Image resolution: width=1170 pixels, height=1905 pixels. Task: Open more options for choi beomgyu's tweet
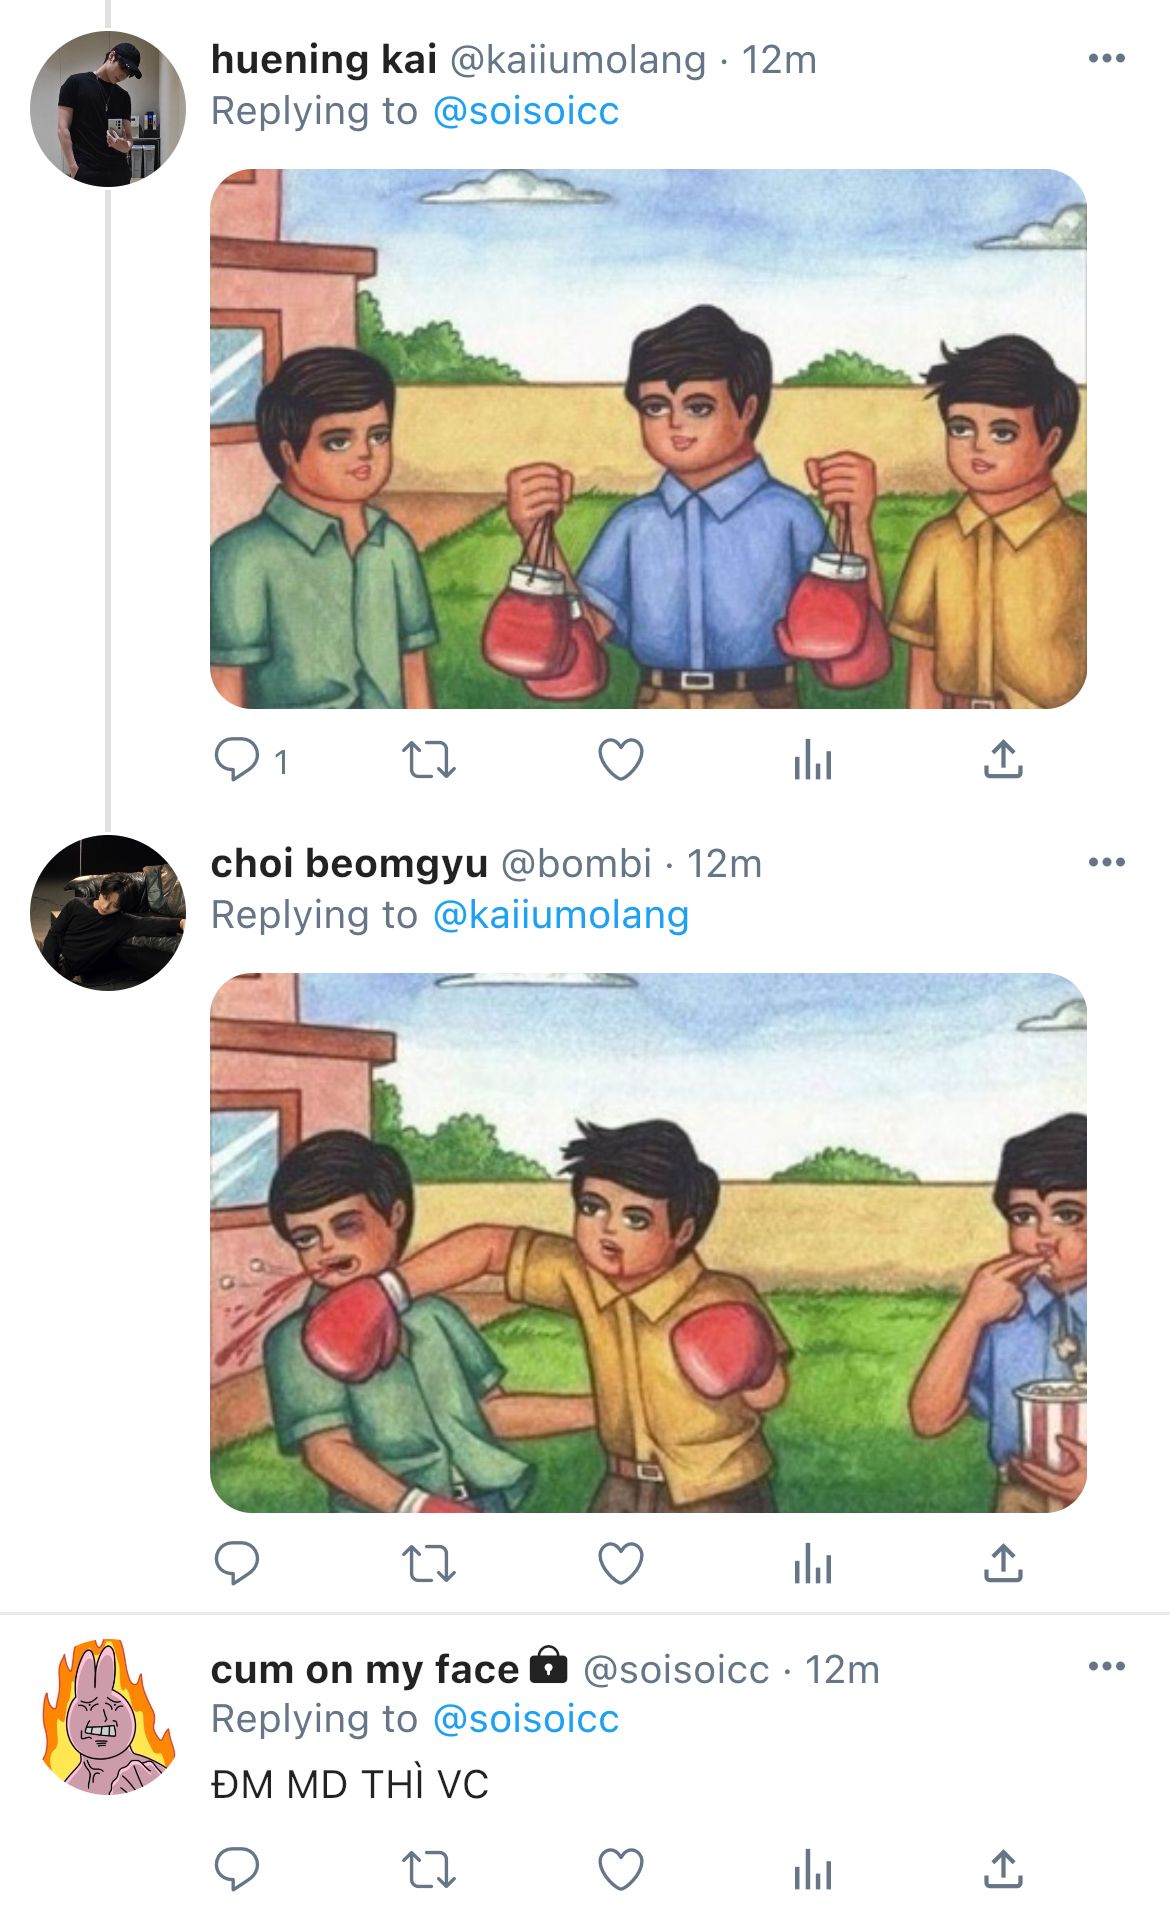(x=1106, y=863)
